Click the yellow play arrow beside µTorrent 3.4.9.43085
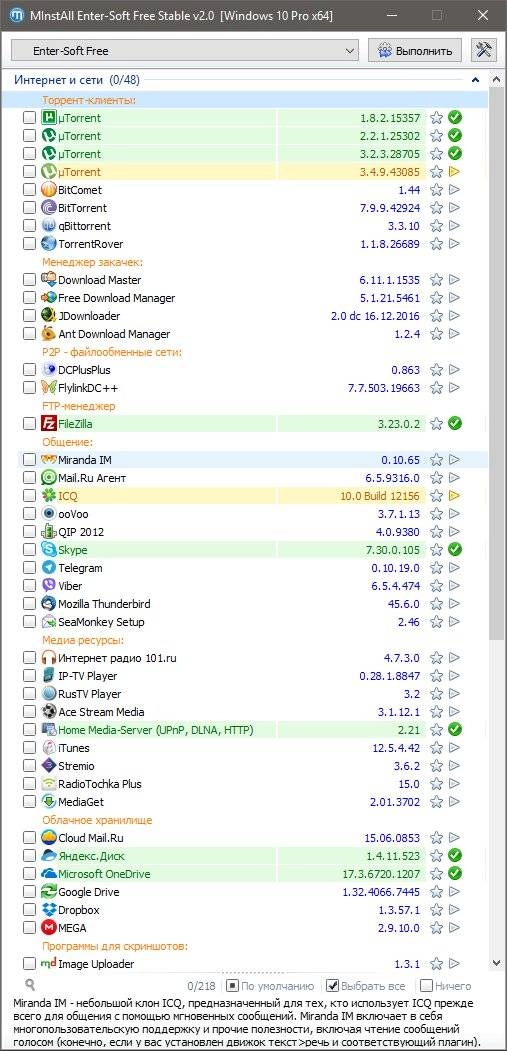 455,172
